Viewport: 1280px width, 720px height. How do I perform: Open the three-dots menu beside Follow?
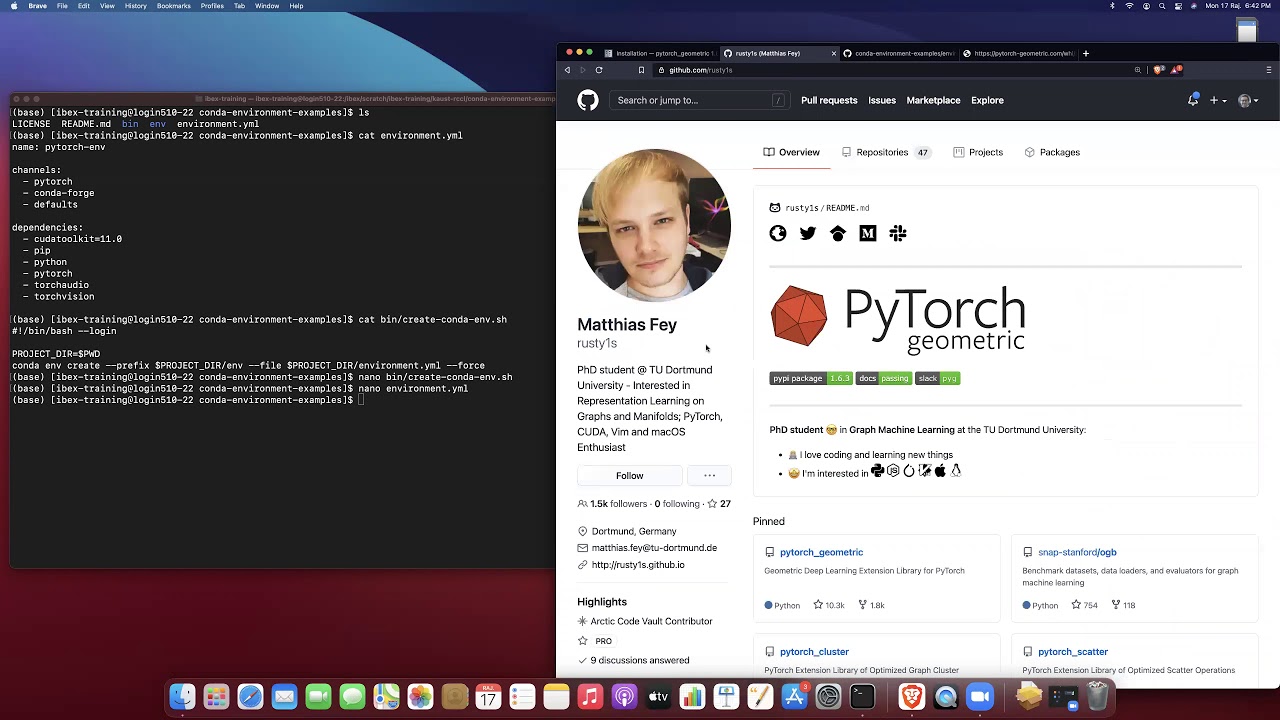709,476
